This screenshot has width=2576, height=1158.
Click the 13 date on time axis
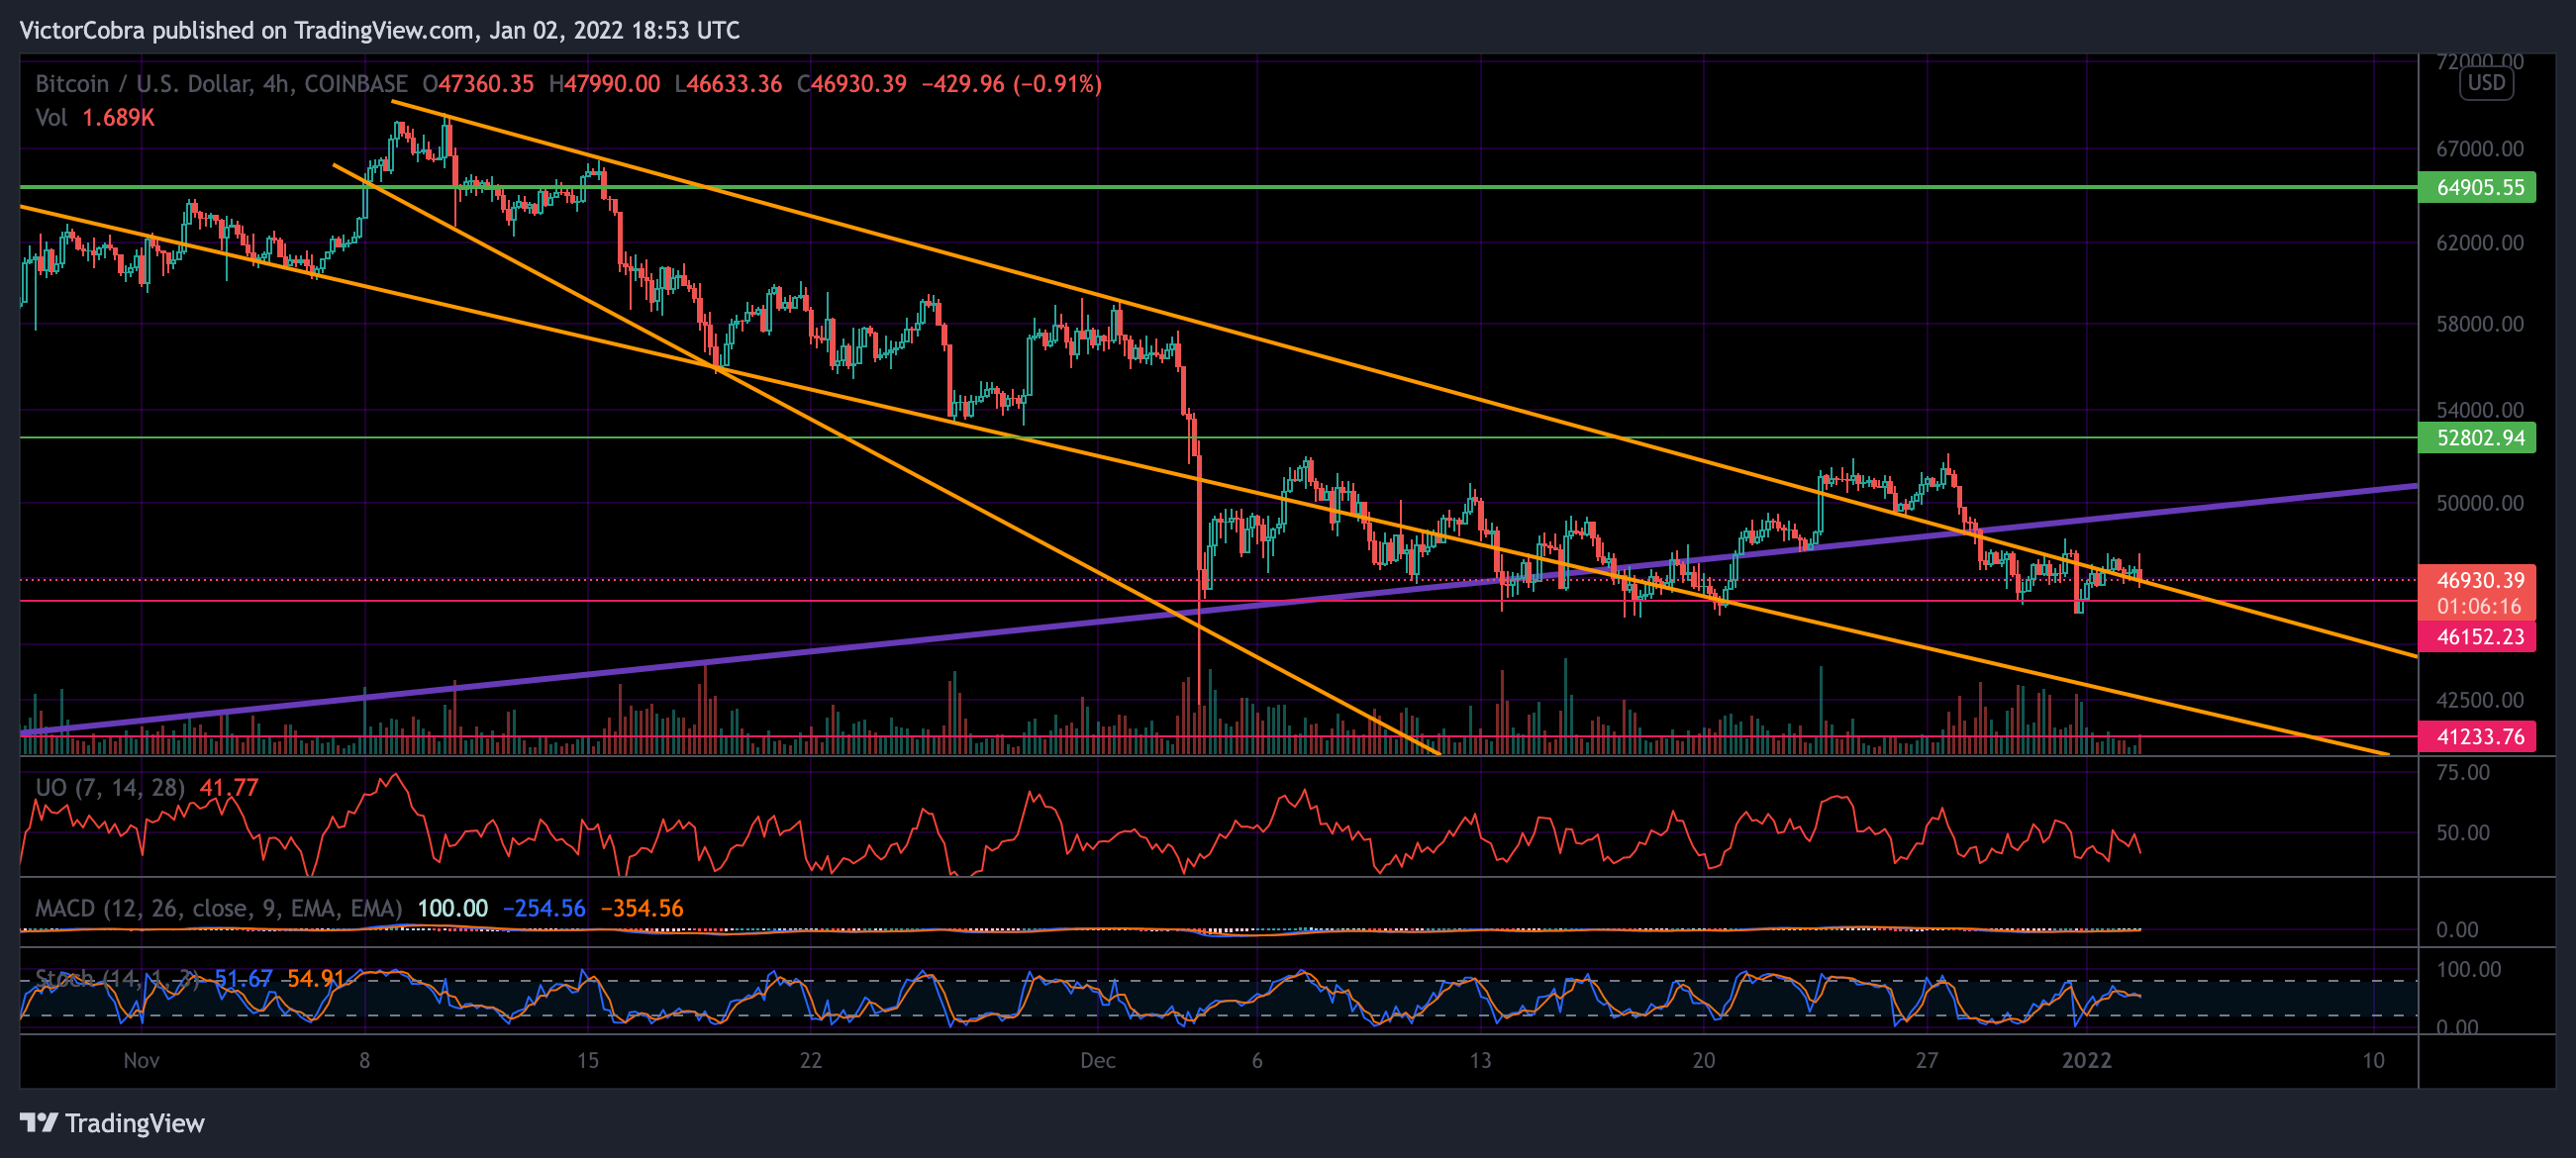coord(1480,1060)
